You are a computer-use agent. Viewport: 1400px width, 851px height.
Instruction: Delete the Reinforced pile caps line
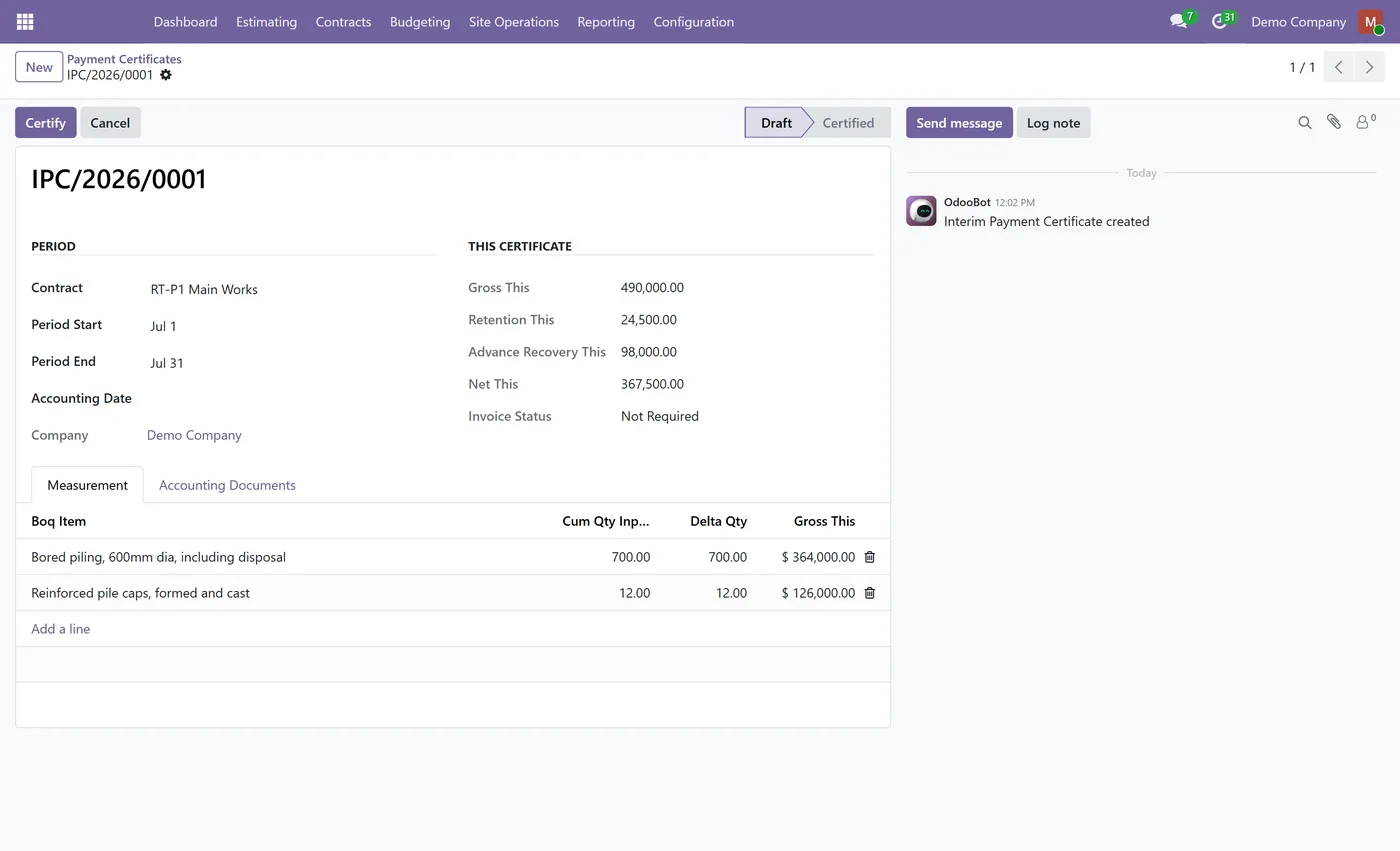tap(870, 593)
